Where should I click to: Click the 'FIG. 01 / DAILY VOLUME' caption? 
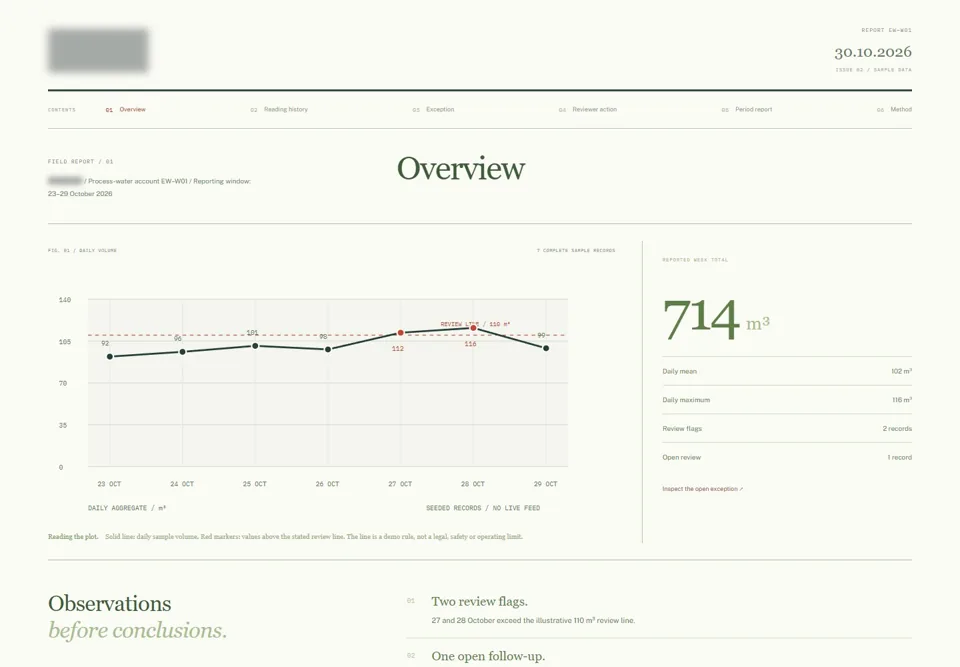[82, 251]
